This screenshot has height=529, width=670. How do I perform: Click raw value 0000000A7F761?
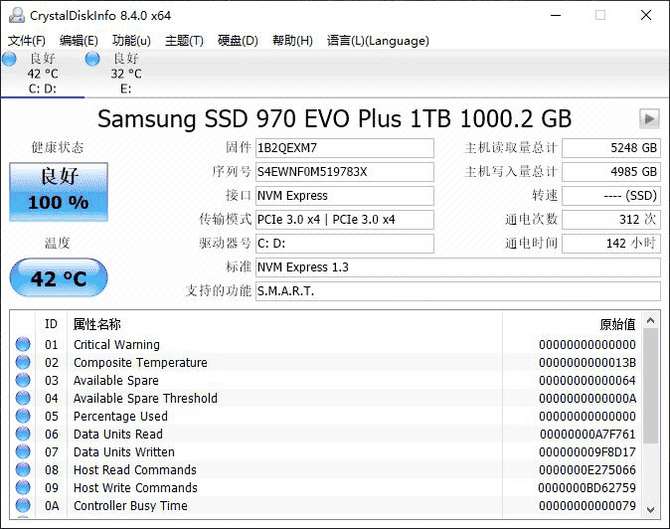click(588, 434)
